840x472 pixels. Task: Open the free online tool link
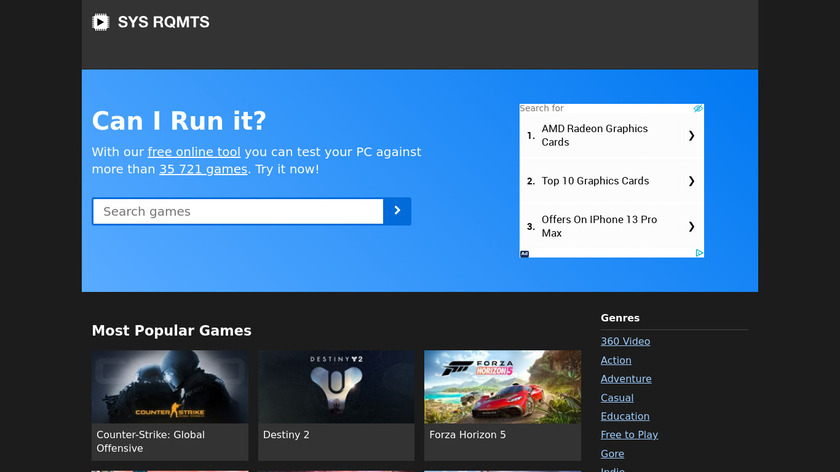tap(194, 152)
